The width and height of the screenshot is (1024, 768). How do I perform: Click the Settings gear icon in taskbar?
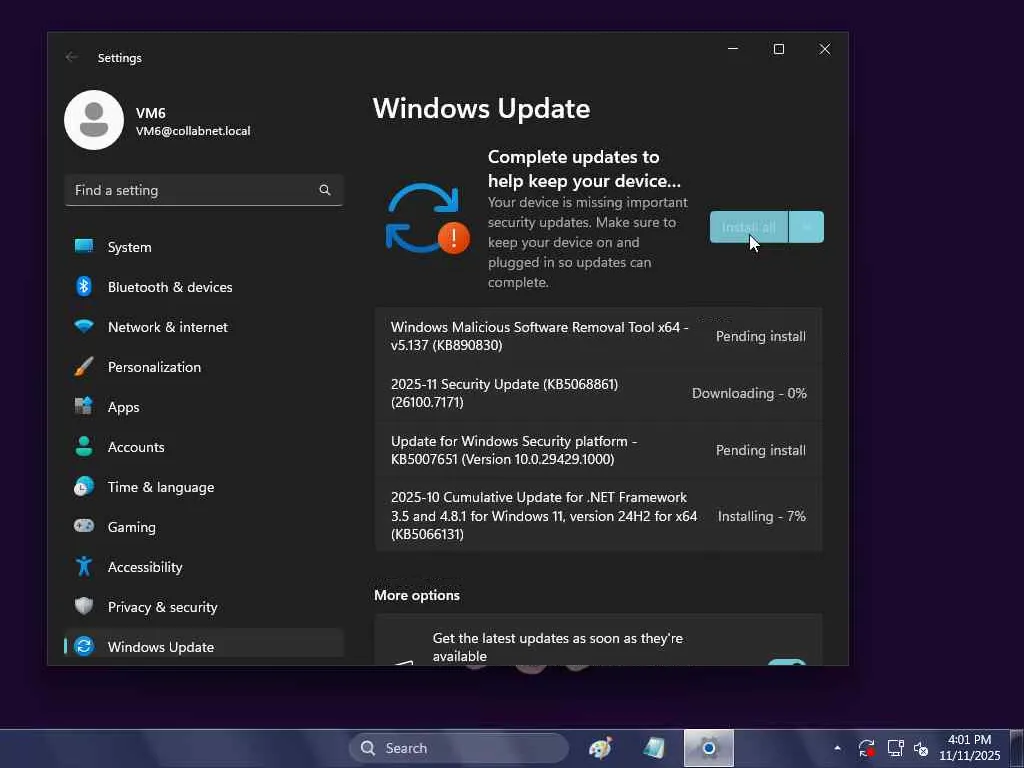[709, 748]
